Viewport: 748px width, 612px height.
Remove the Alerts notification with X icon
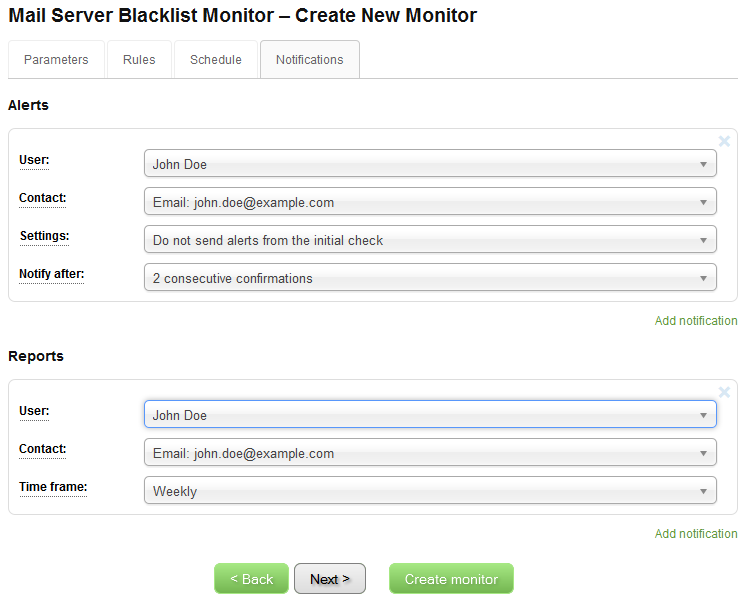pos(725,142)
